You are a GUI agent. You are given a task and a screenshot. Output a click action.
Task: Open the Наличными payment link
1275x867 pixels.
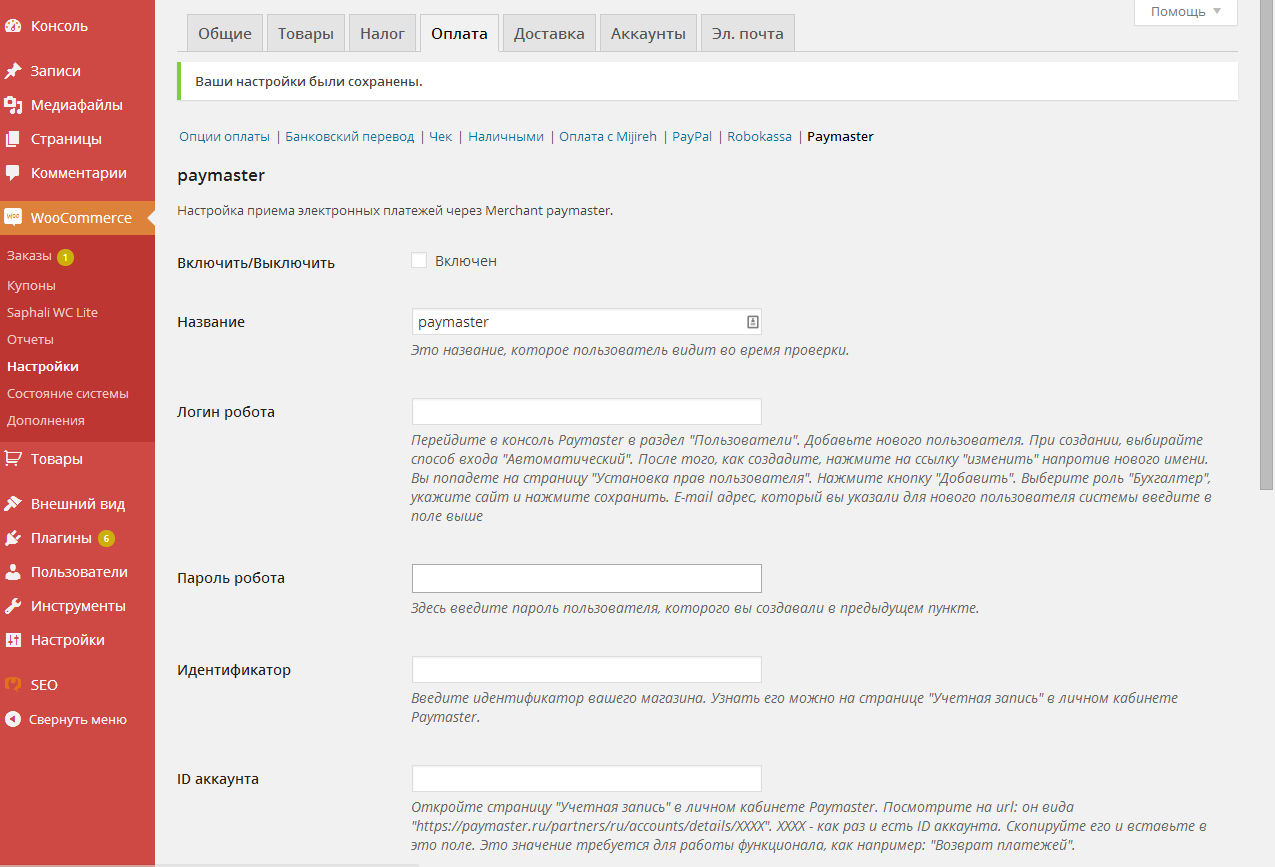click(x=506, y=137)
